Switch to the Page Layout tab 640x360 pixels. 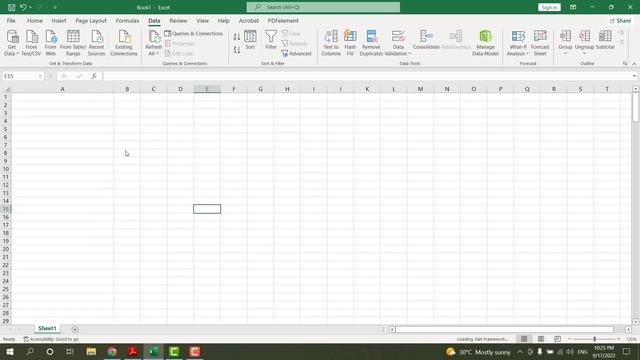91,20
